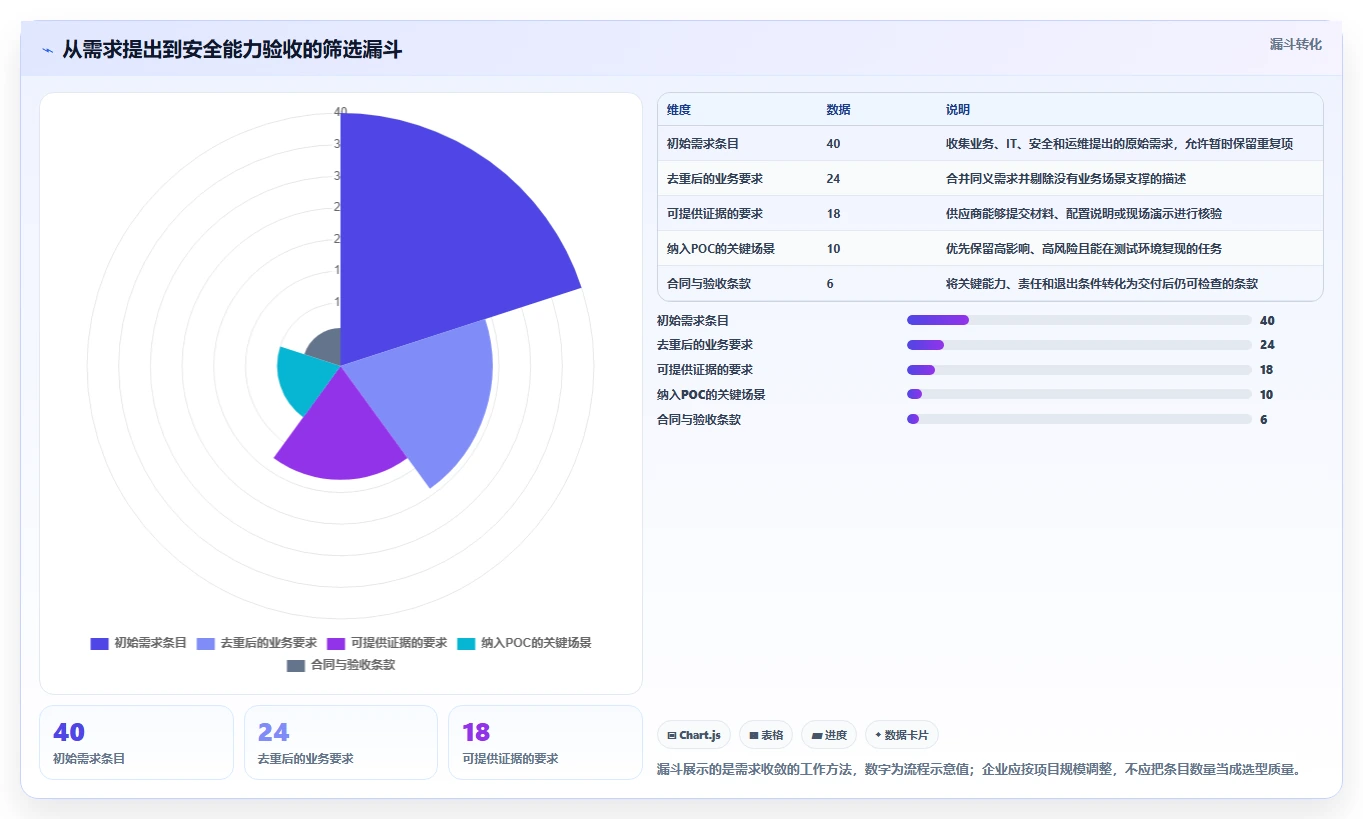Viewport: 1363px width, 819px height.
Task: Click the table value 6 for 合同与验收条款
Action: point(830,283)
